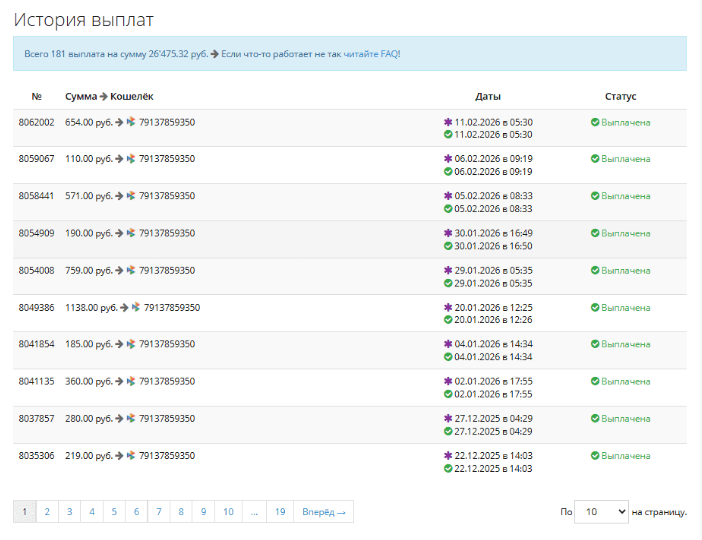Click the "Сумма → Кошелёк" column header
702x540 pixels.
tap(109, 96)
